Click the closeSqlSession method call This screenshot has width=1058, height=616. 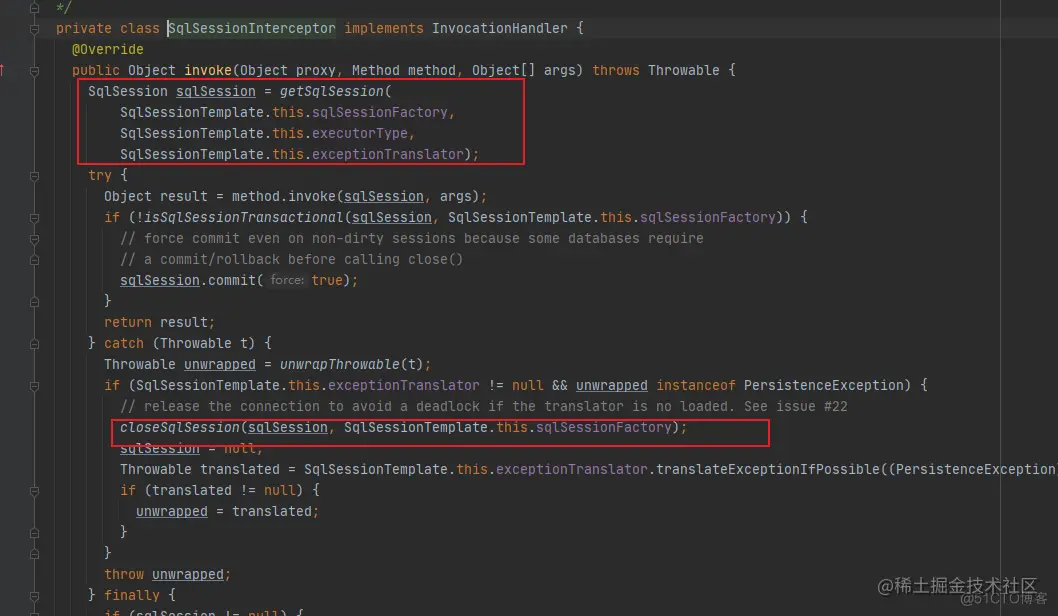coord(179,427)
